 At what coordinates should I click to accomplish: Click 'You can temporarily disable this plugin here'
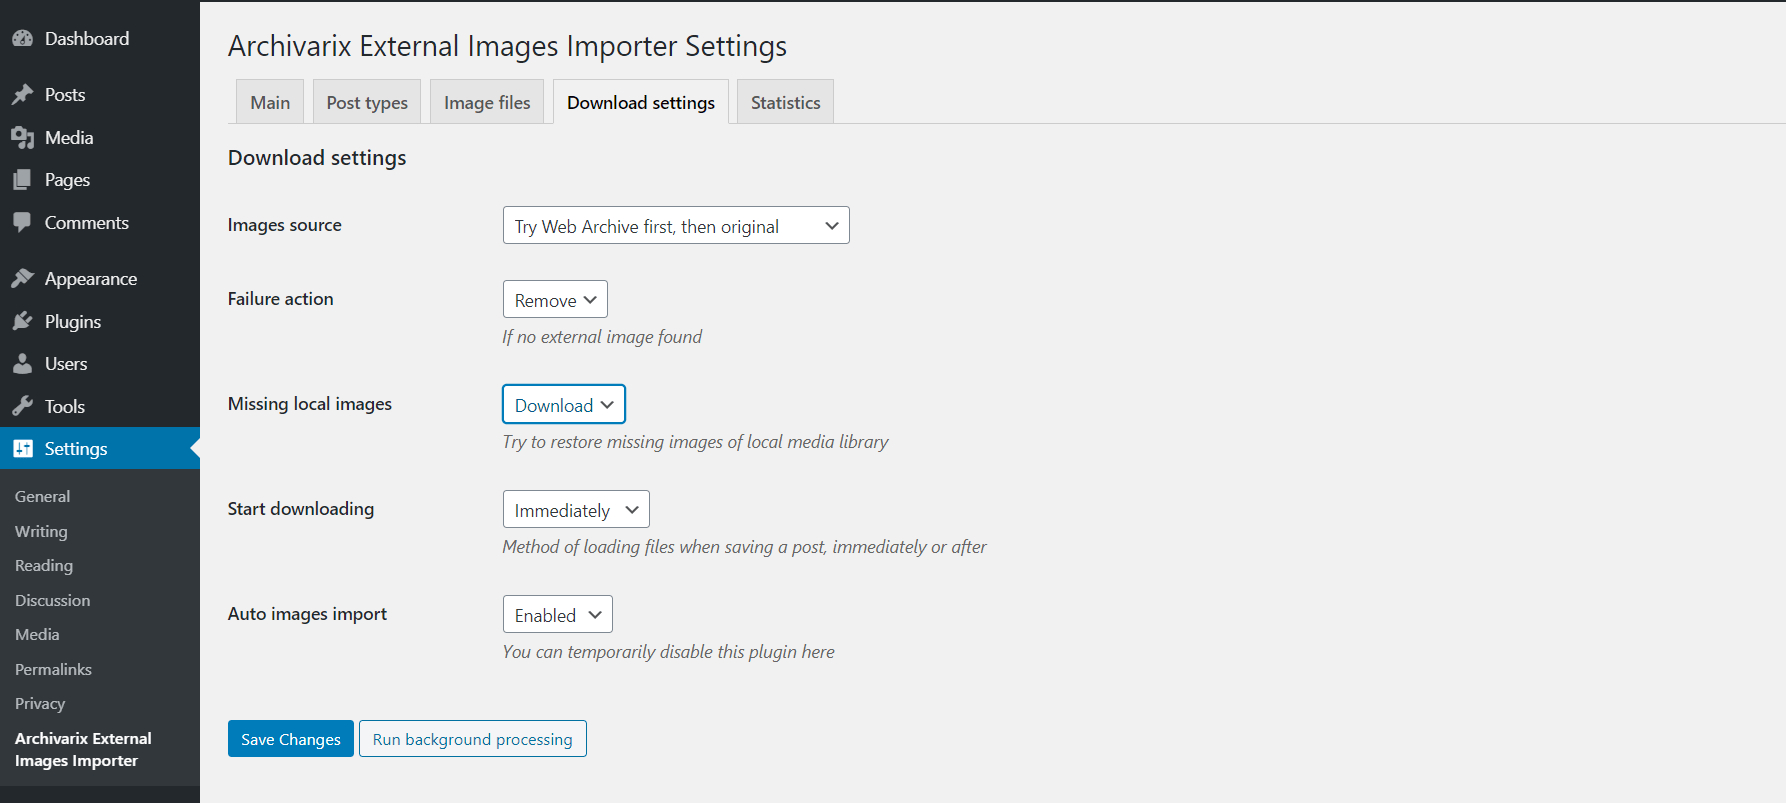[669, 652]
